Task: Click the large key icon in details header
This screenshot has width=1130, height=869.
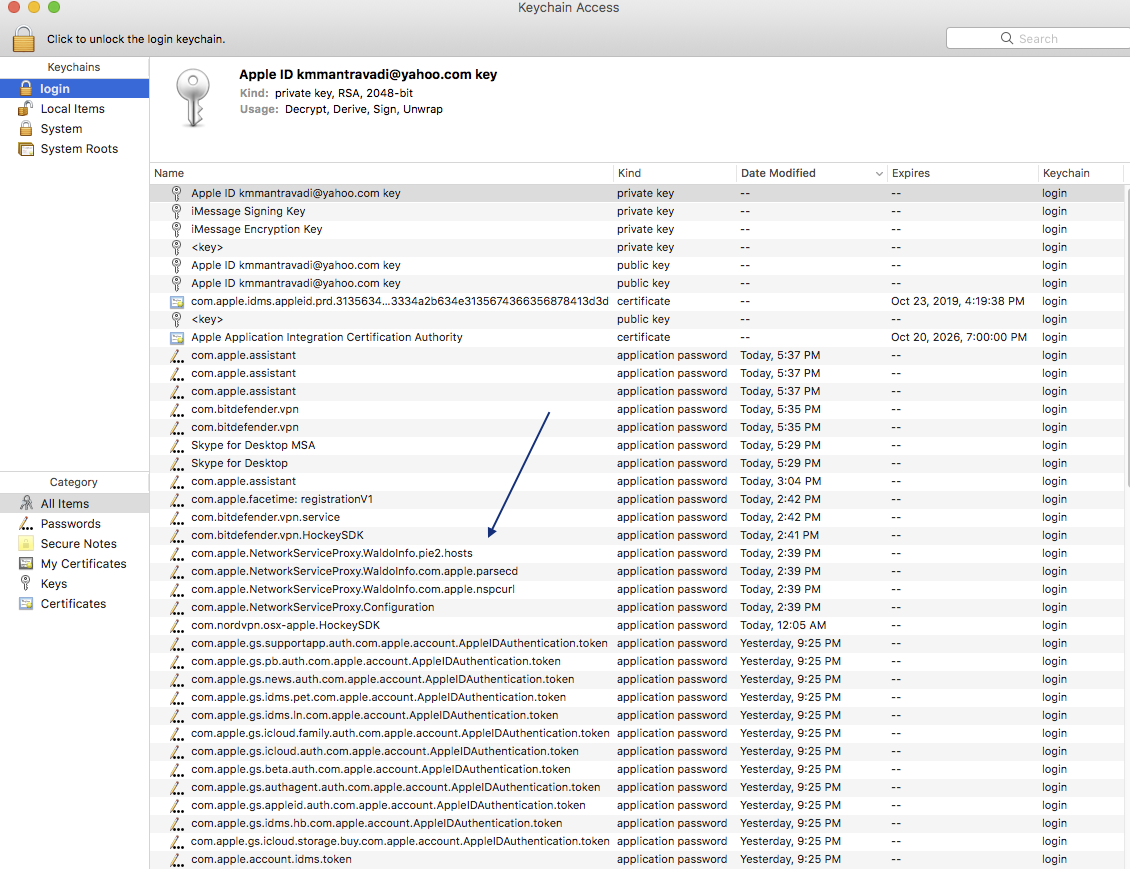Action: click(x=193, y=99)
